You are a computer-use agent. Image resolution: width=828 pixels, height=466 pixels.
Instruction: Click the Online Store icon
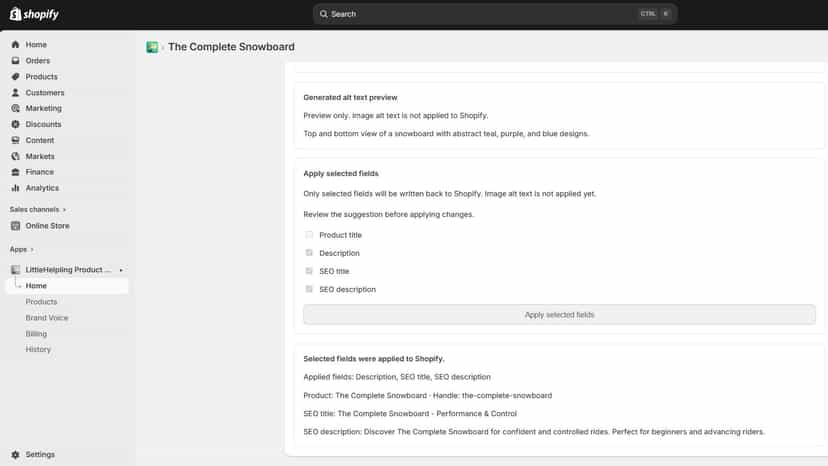click(15, 226)
